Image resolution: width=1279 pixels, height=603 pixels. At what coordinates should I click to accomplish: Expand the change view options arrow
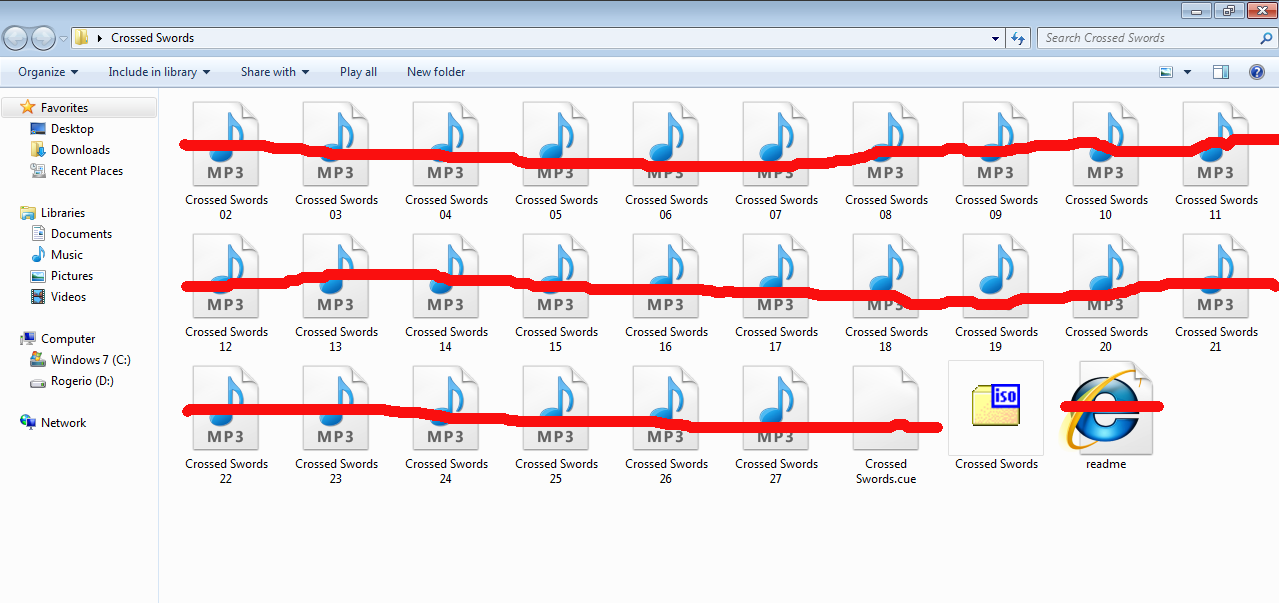[1187, 72]
